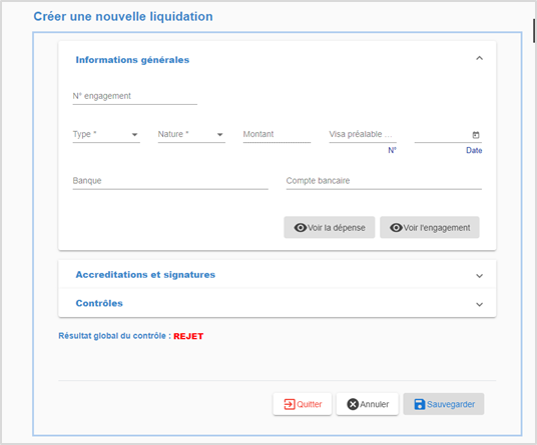Focus the Montant input field
The image size is (537, 445).
coord(277,134)
